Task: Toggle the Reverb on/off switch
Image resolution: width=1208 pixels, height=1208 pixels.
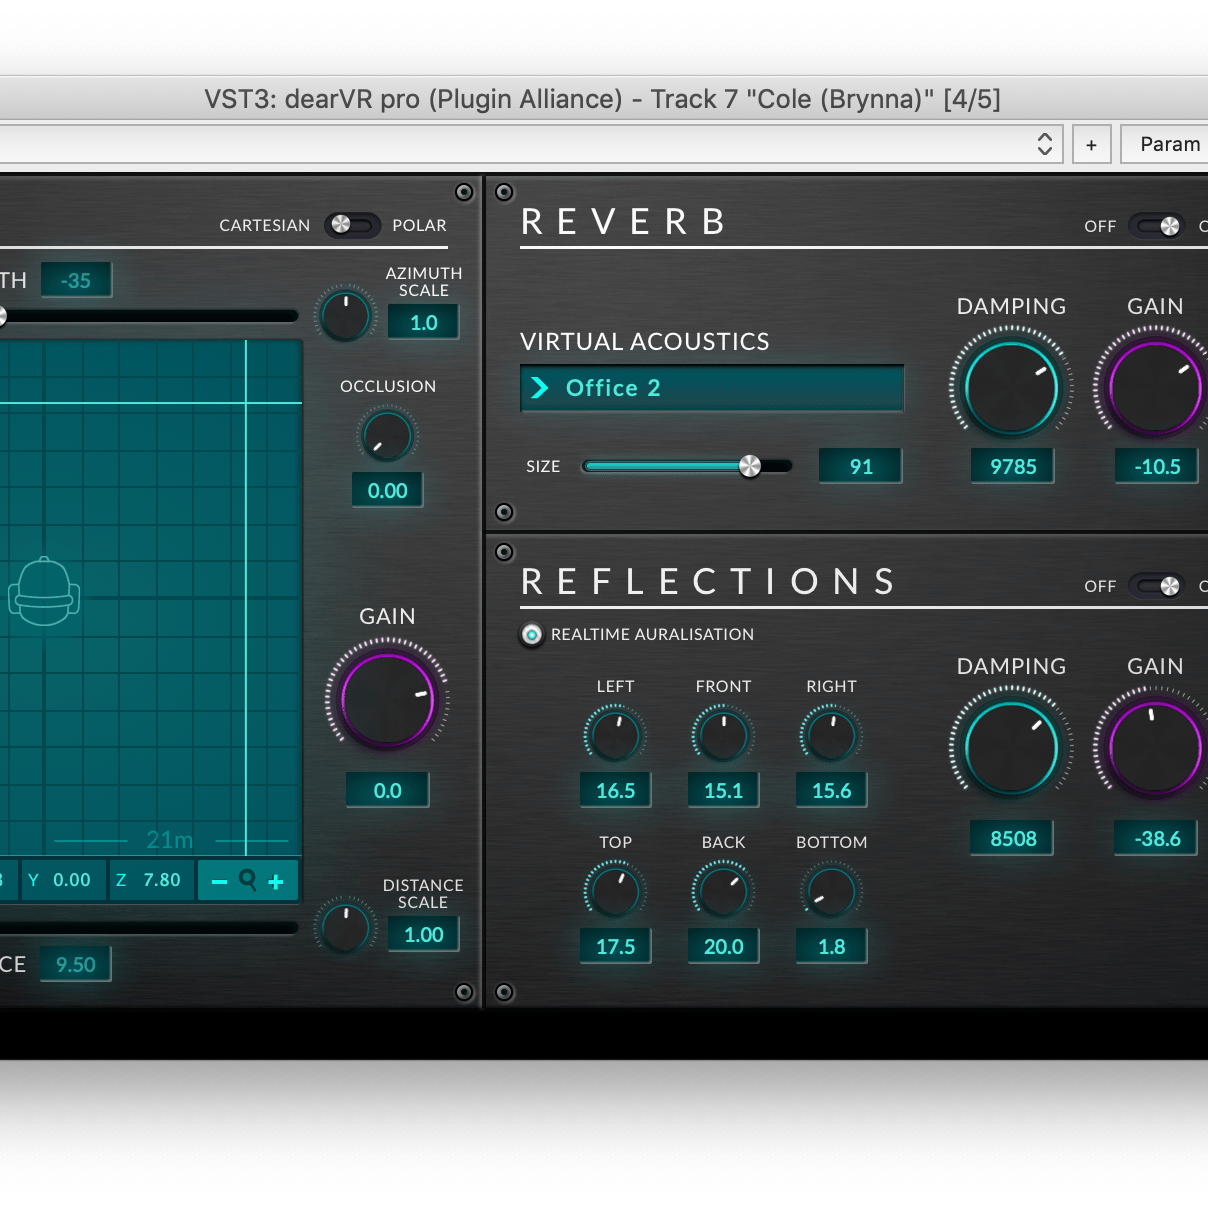Action: pos(1158,226)
